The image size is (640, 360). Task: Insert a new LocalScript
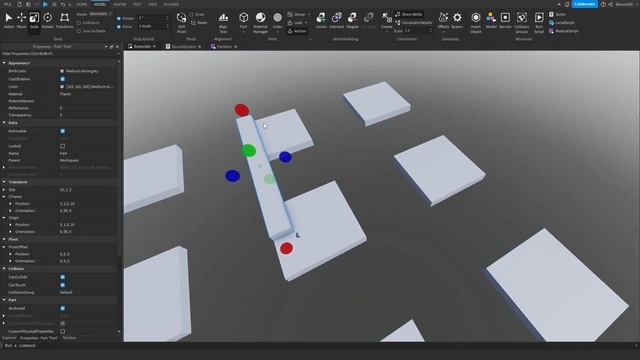(562, 22)
